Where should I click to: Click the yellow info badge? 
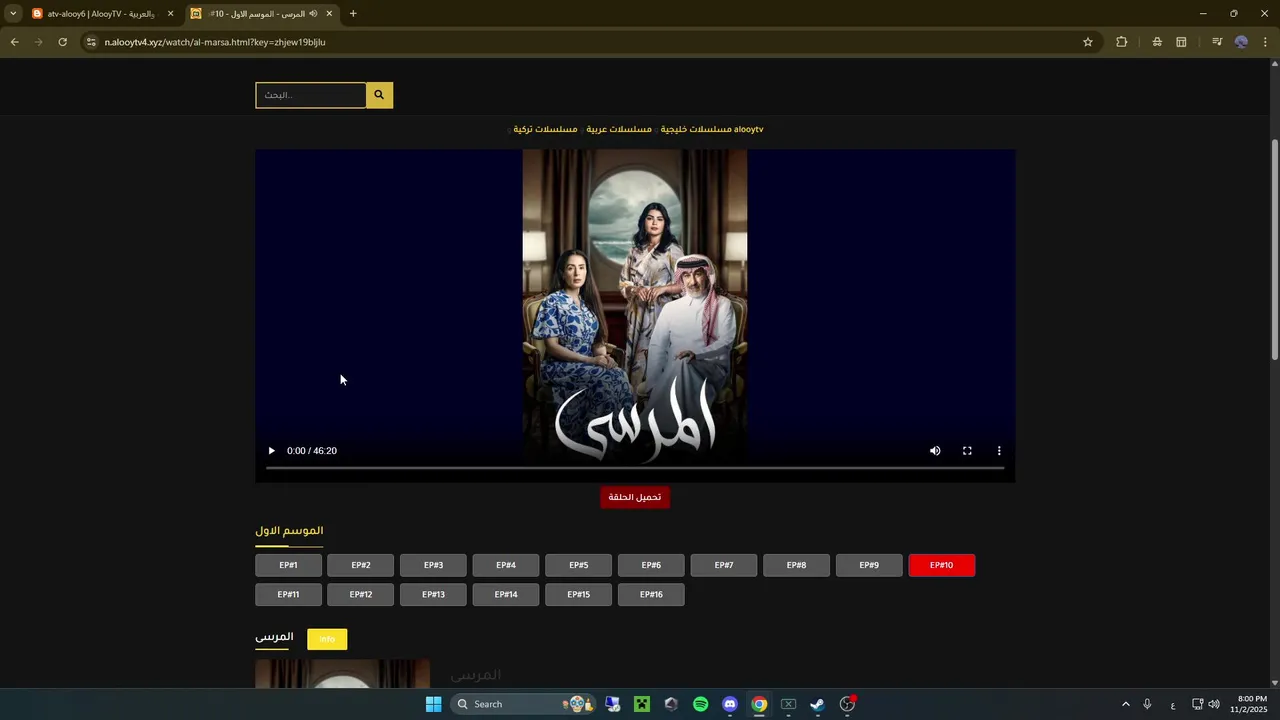pyautogui.click(x=327, y=639)
